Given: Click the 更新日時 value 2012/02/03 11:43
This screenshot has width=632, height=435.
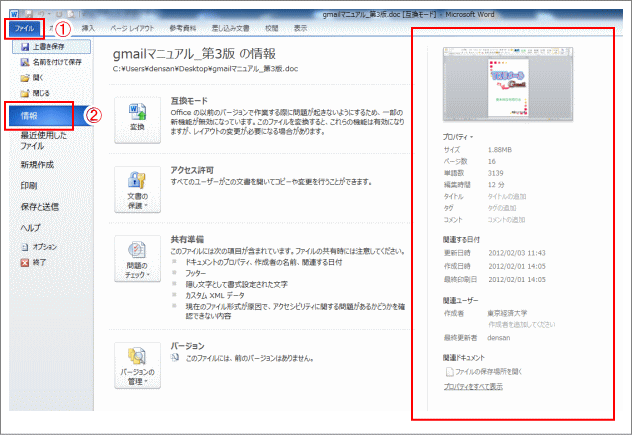Looking at the screenshot, I should pyautogui.click(x=517, y=253).
